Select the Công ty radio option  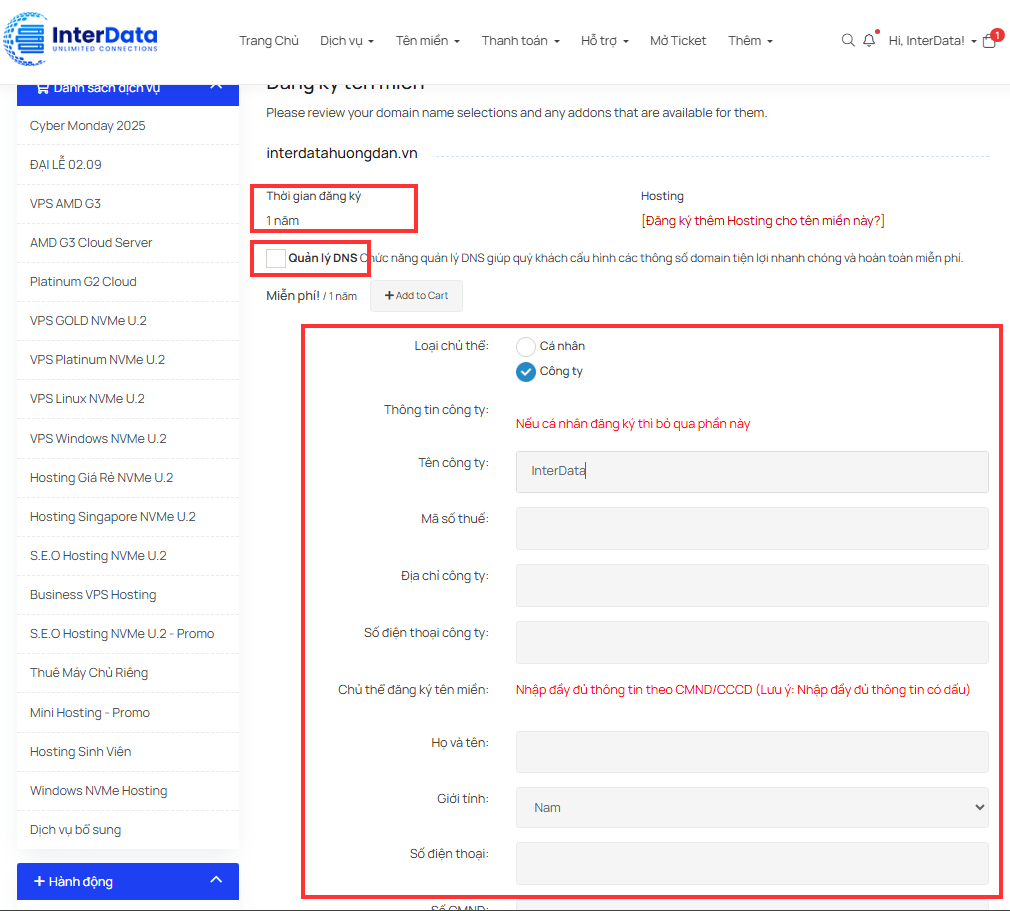[526, 372]
